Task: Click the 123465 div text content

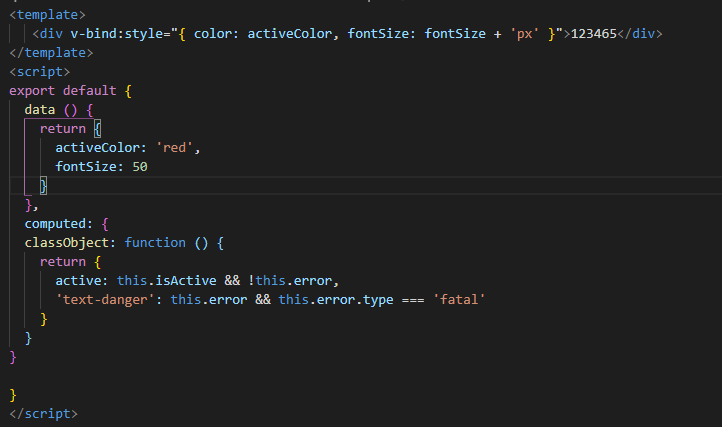Action: (593, 34)
